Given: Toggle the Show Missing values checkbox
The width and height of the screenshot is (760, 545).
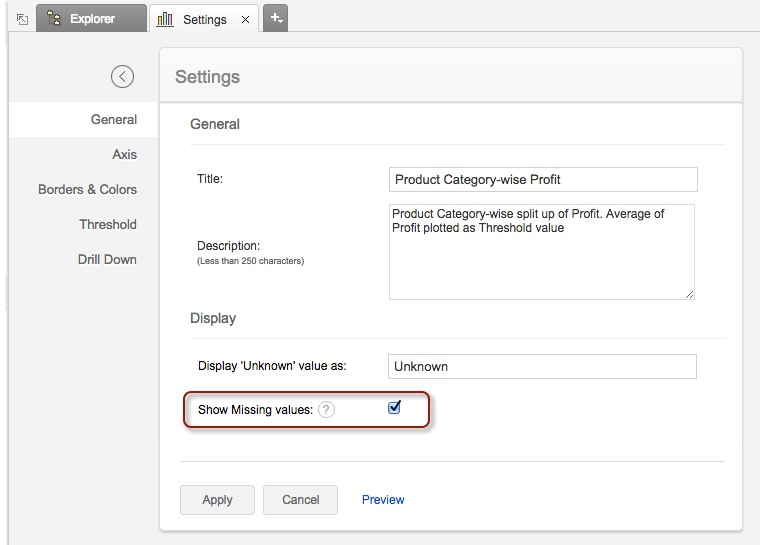Looking at the screenshot, I should 394,408.
